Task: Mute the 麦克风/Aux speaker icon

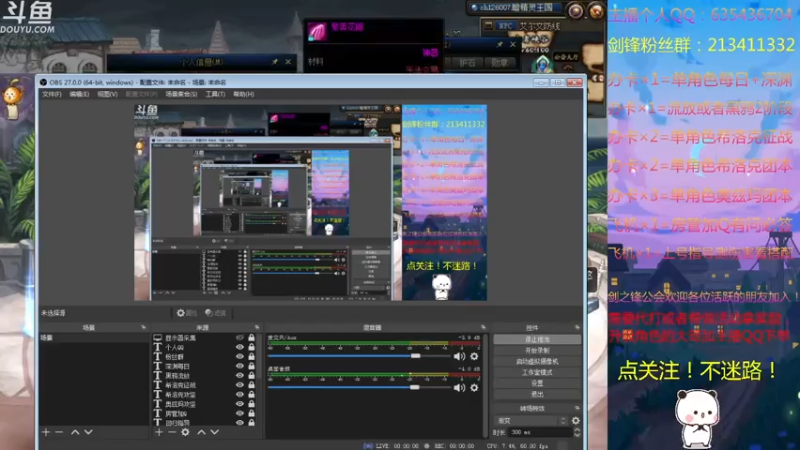Action: (459, 356)
